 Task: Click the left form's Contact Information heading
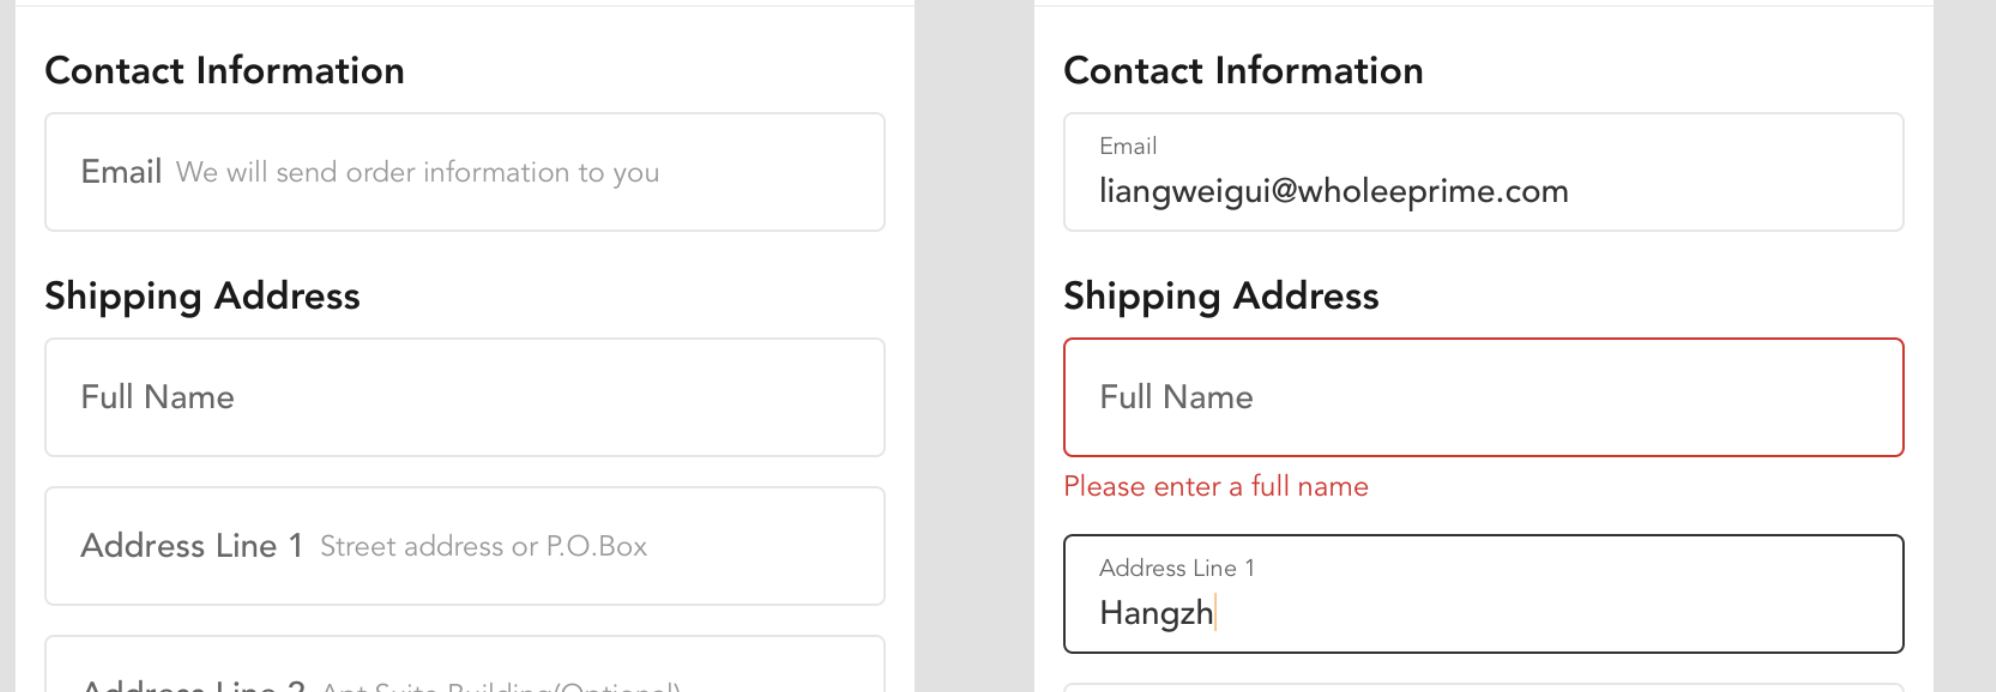[x=225, y=71]
